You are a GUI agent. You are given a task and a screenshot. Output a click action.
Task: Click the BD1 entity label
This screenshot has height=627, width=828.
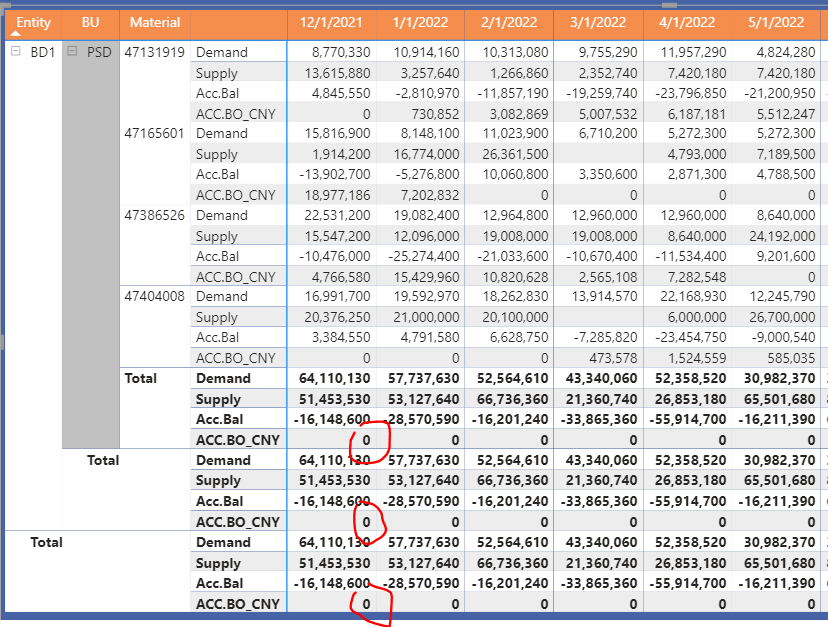pos(43,52)
